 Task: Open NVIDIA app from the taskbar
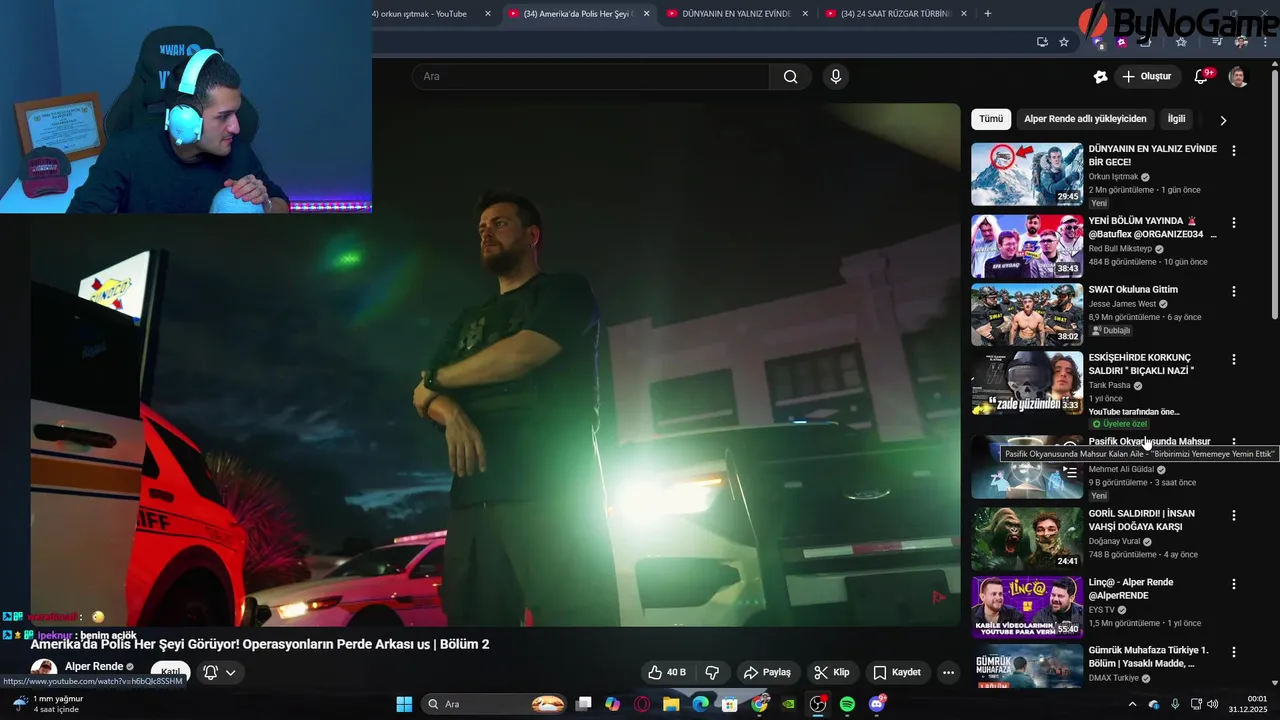(789, 704)
